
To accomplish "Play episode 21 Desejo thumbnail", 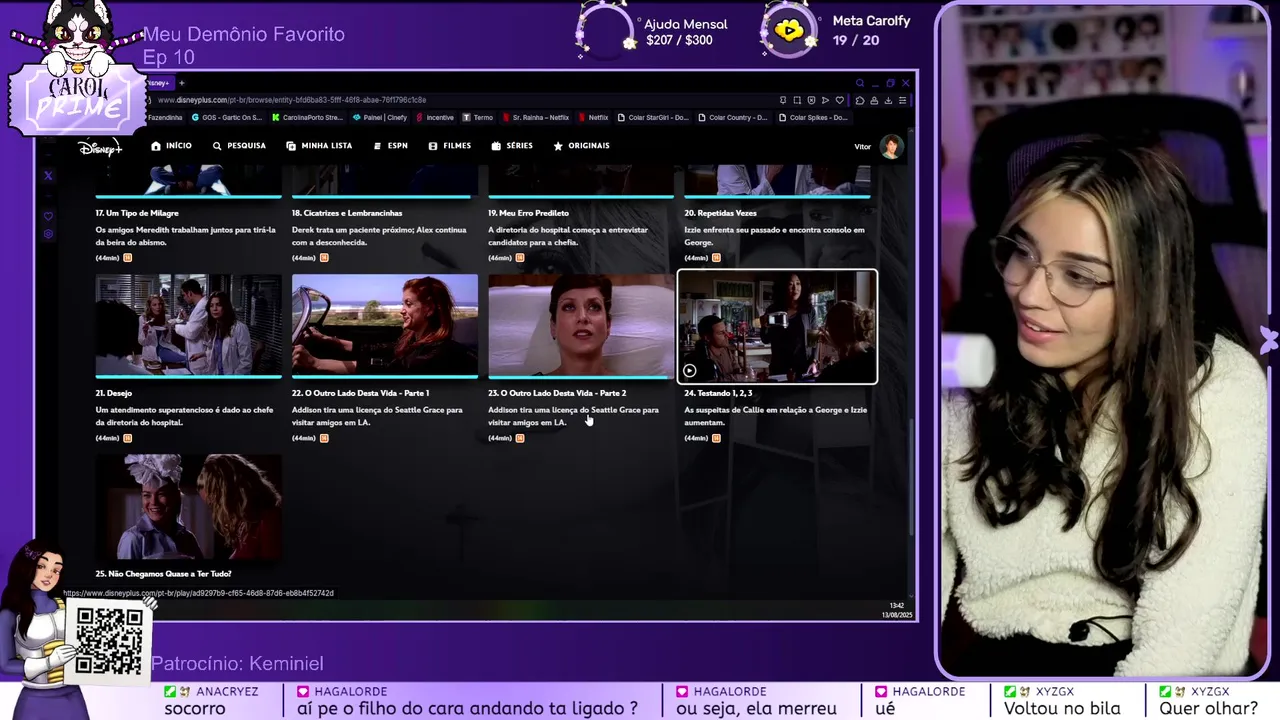I will (x=188, y=324).
